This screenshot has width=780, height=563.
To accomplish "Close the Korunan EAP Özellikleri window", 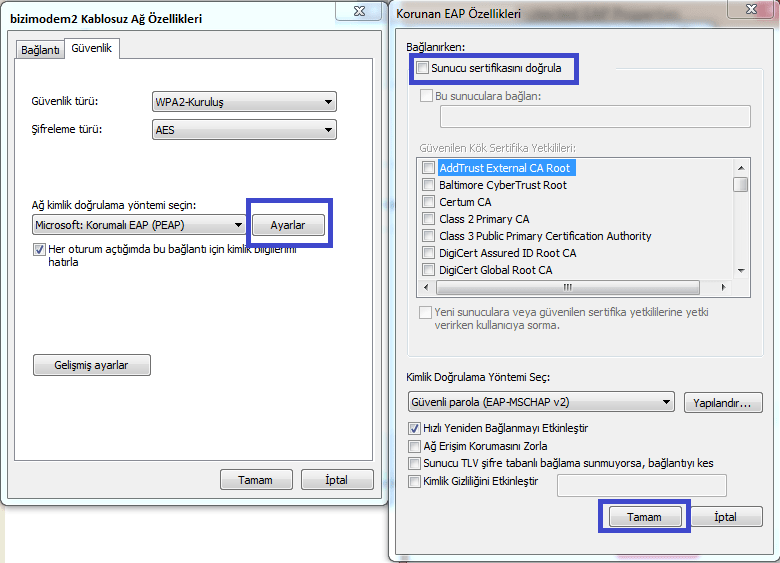I will click(x=751, y=9).
